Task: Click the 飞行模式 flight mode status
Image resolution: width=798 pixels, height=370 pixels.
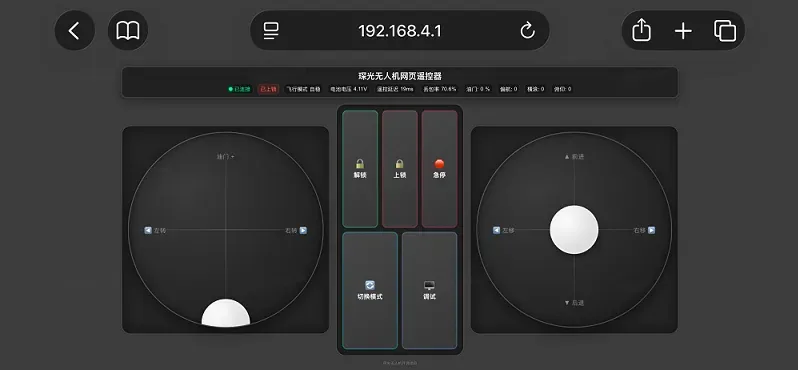Action: pos(304,89)
